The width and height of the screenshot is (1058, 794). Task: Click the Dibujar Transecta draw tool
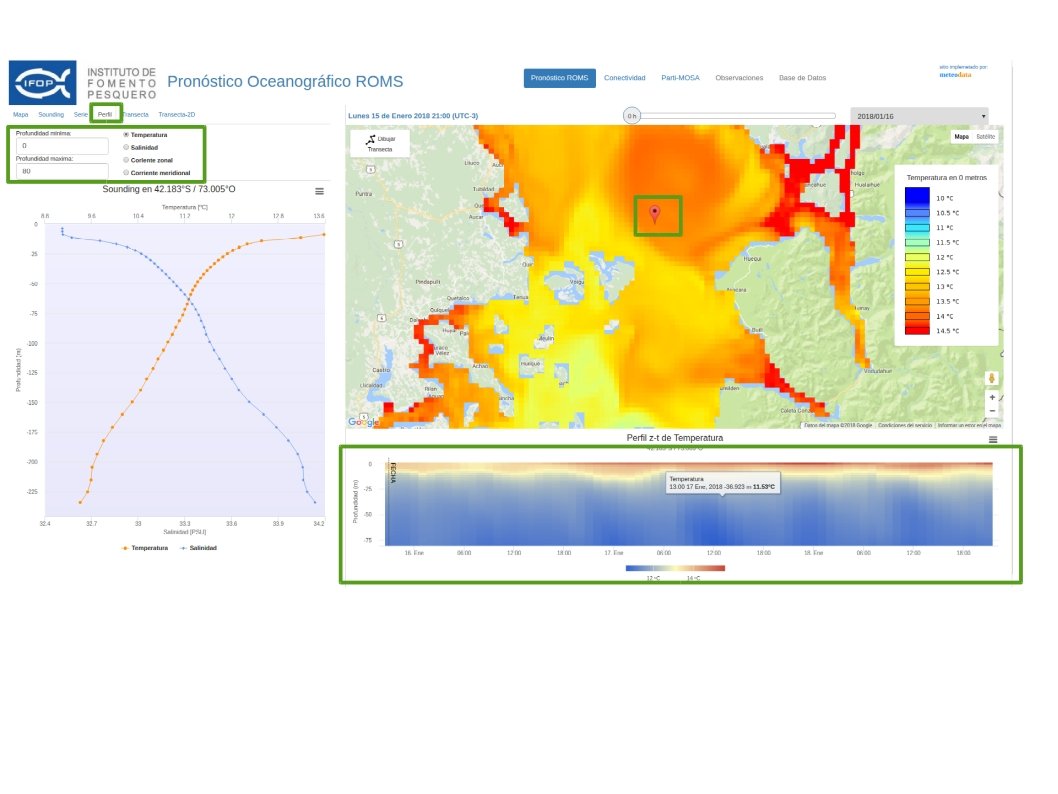[x=380, y=143]
